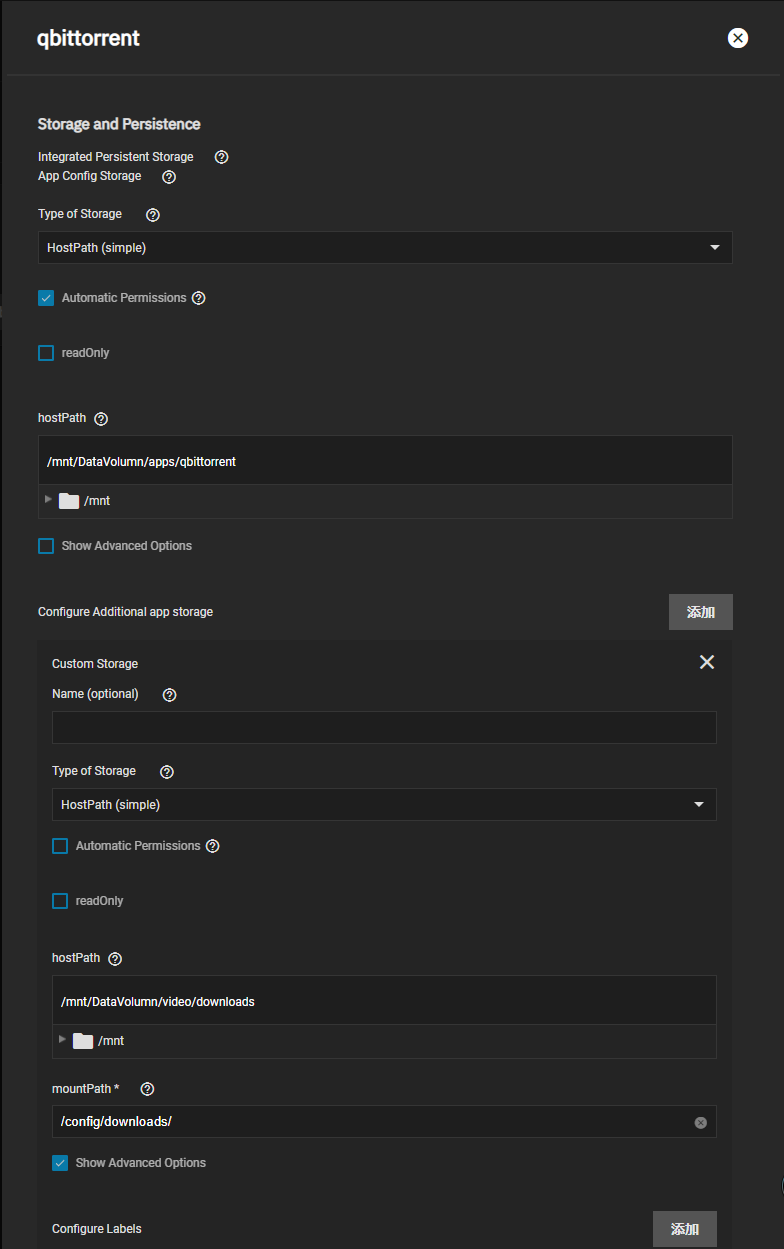
Task: Open Custom Storage Type of Storage dropdown
Action: 384,805
